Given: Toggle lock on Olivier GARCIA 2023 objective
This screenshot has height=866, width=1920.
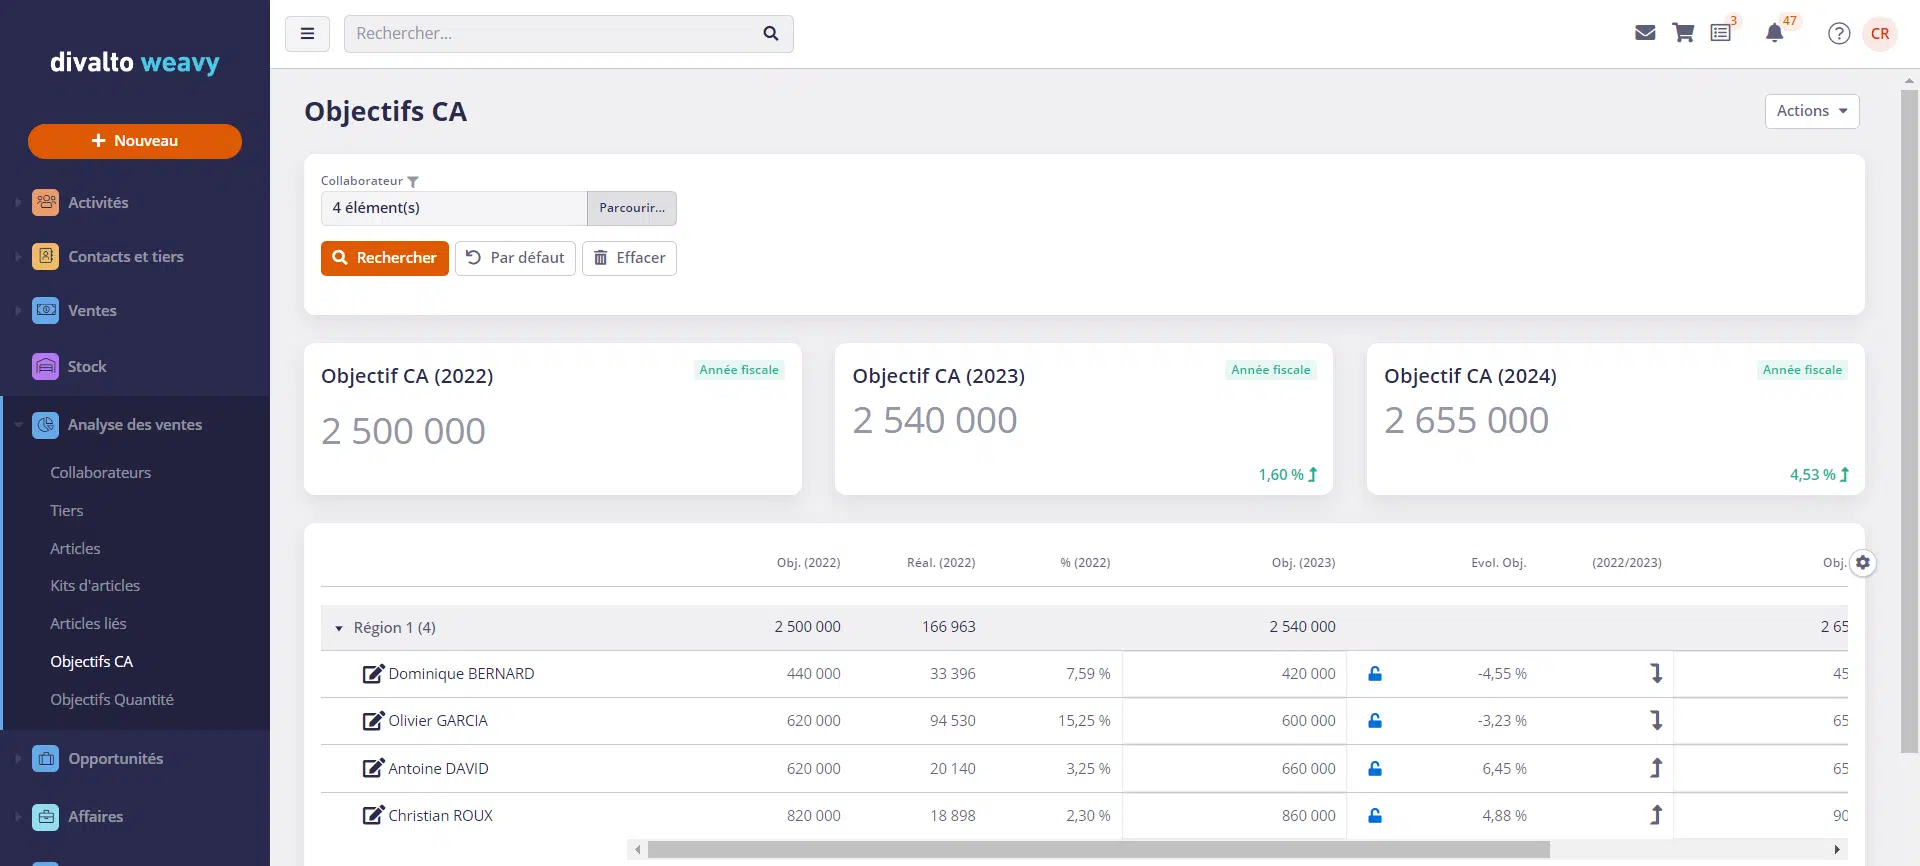Looking at the screenshot, I should tap(1375, 721).
